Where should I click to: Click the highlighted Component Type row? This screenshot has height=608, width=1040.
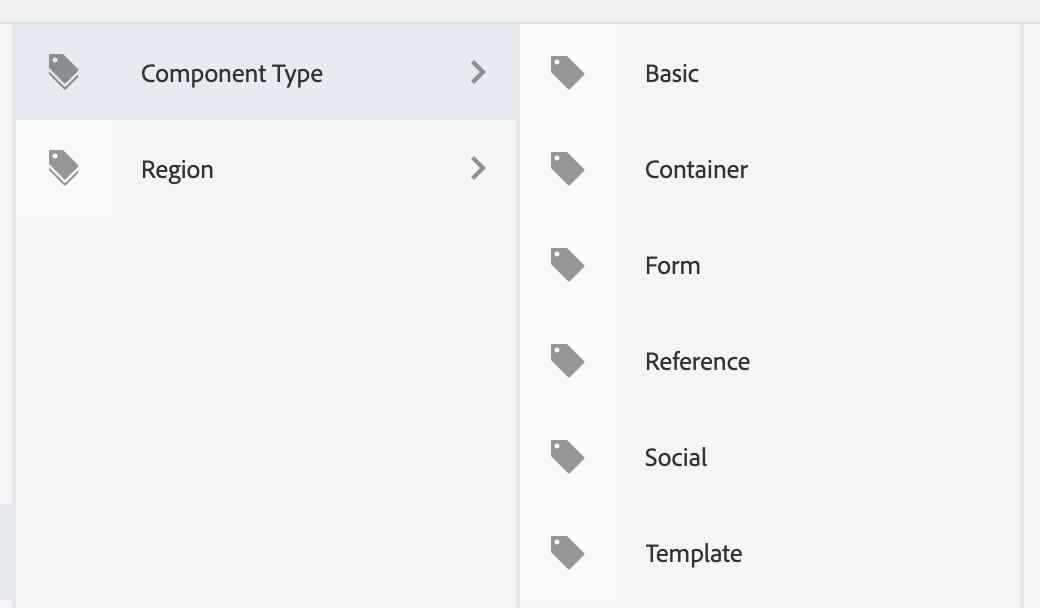coord(265,72)
